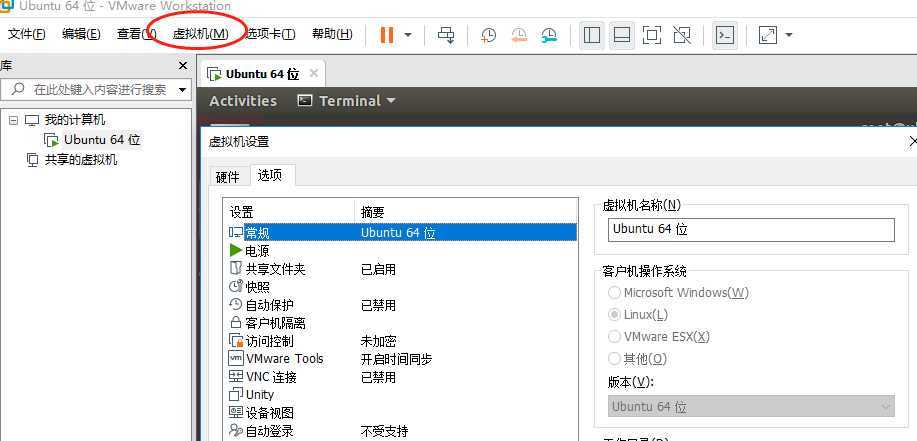The width and height of the screenshot is (917, 441).
Task: Click the library search input field
Action: tap(96, 89)
